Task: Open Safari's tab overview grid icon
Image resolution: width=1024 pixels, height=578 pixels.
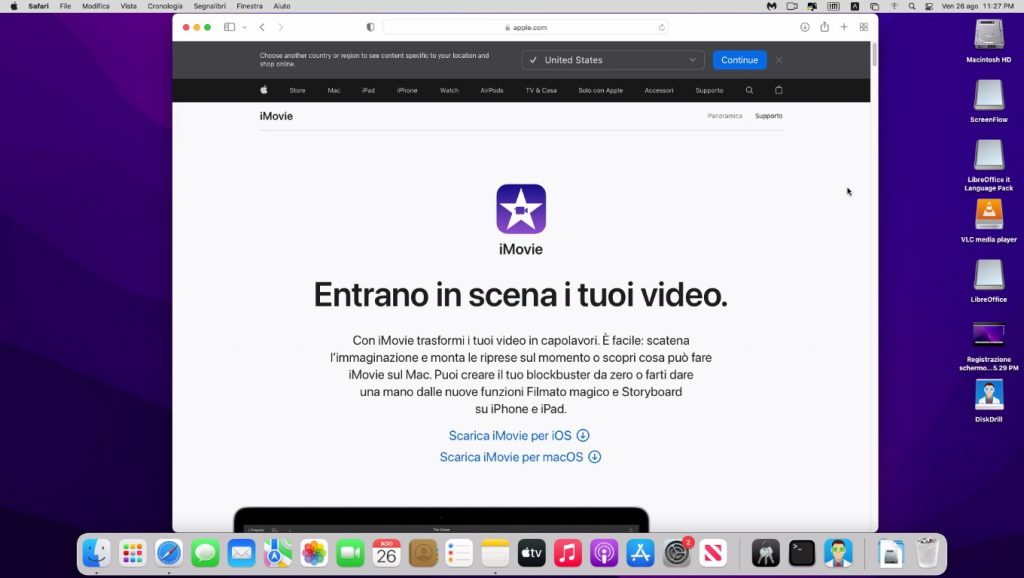Action: [863, 27]
